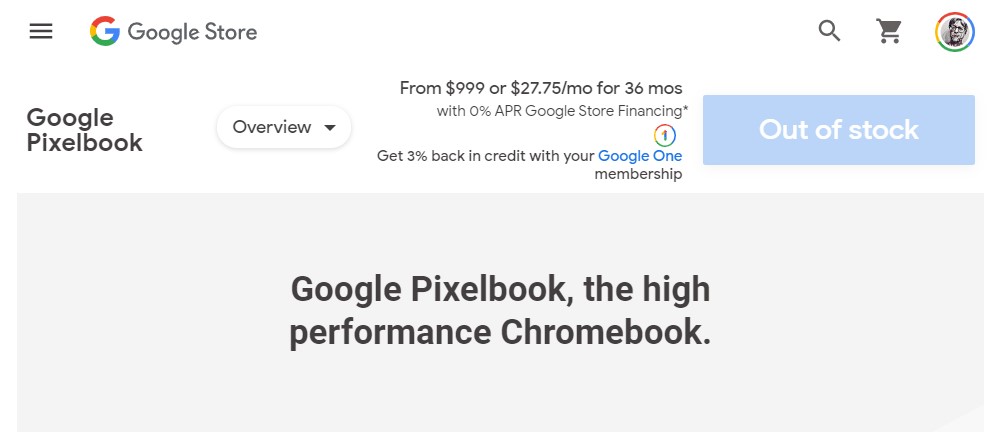View the shopping cart
This screenshot has height=432, width=992.
coord(889,31)
